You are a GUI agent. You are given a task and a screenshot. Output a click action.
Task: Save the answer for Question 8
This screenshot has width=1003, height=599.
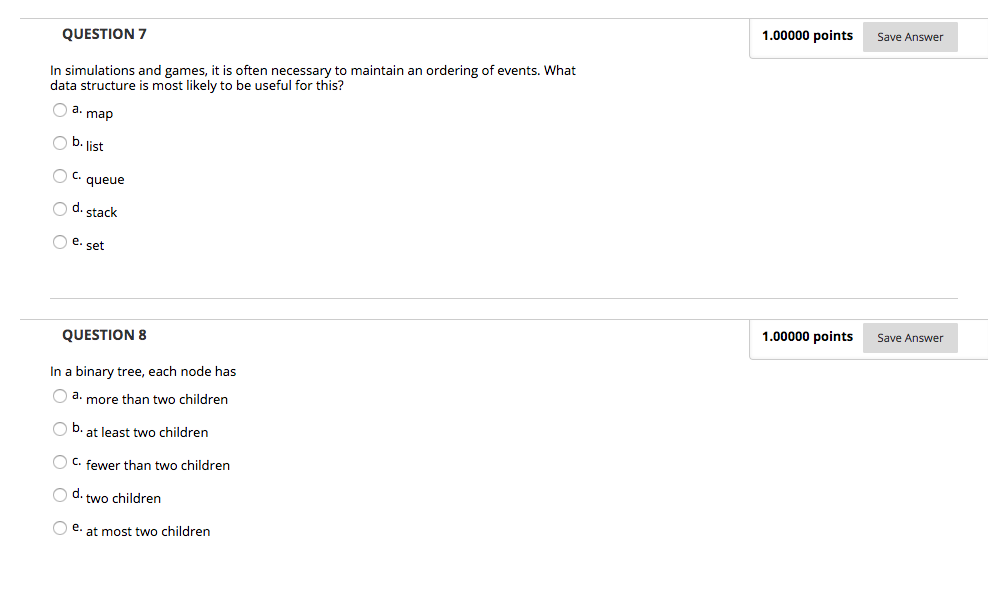point(909,338)
